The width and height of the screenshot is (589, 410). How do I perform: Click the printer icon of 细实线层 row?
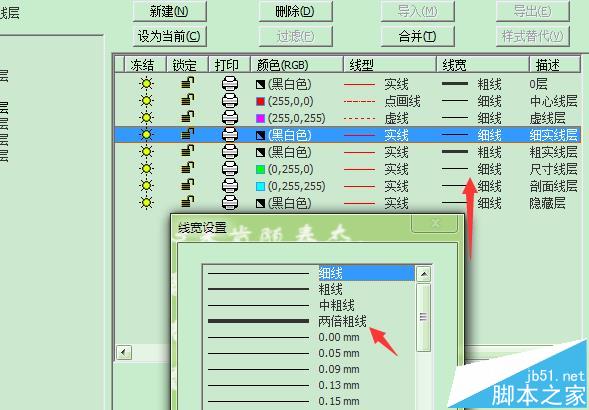[230, 135]
